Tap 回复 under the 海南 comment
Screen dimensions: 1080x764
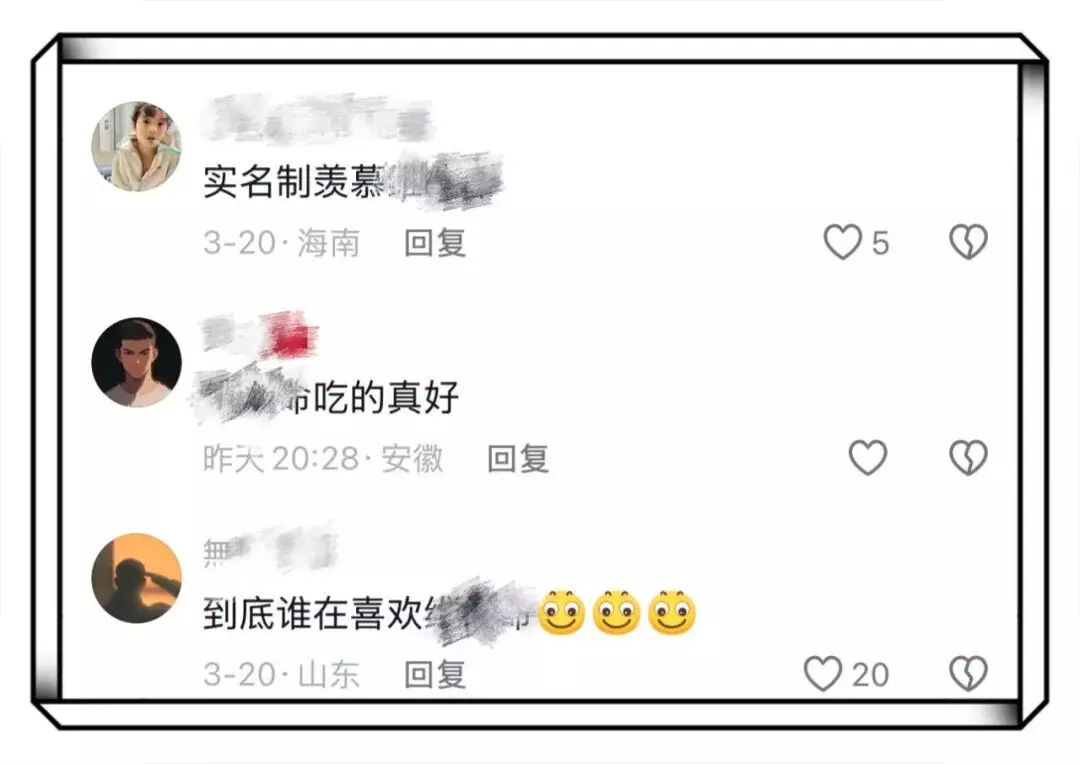435,243
